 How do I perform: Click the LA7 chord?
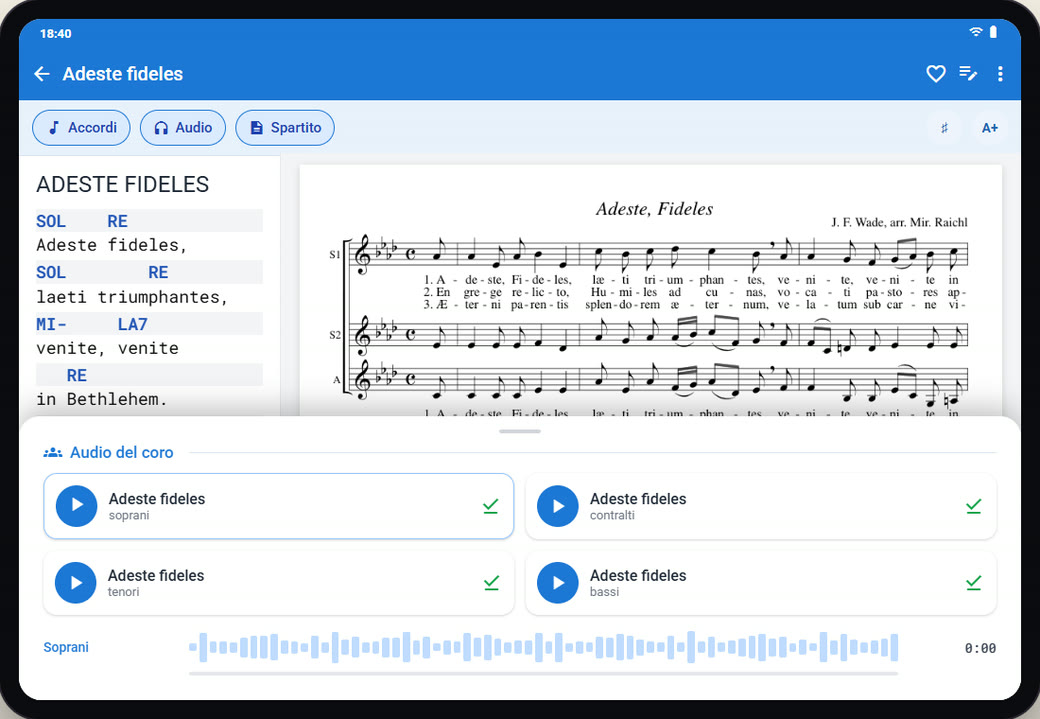coord(133,324)
